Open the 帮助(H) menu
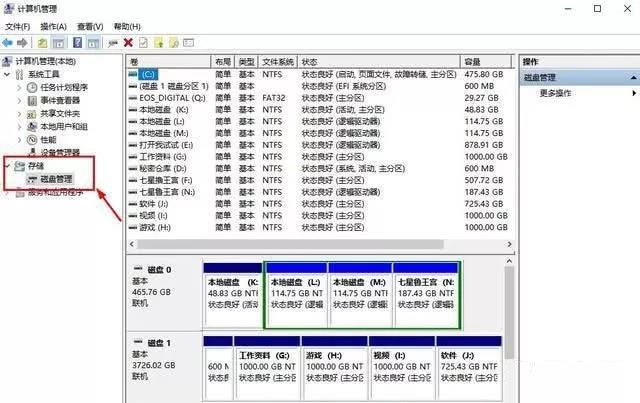 tap(127, 27)
